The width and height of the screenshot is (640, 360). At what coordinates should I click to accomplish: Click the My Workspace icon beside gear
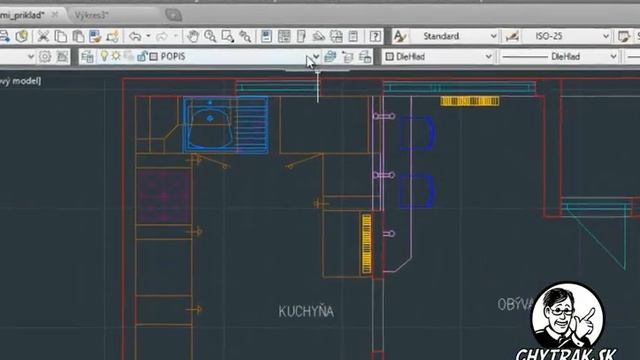[62, 56]
